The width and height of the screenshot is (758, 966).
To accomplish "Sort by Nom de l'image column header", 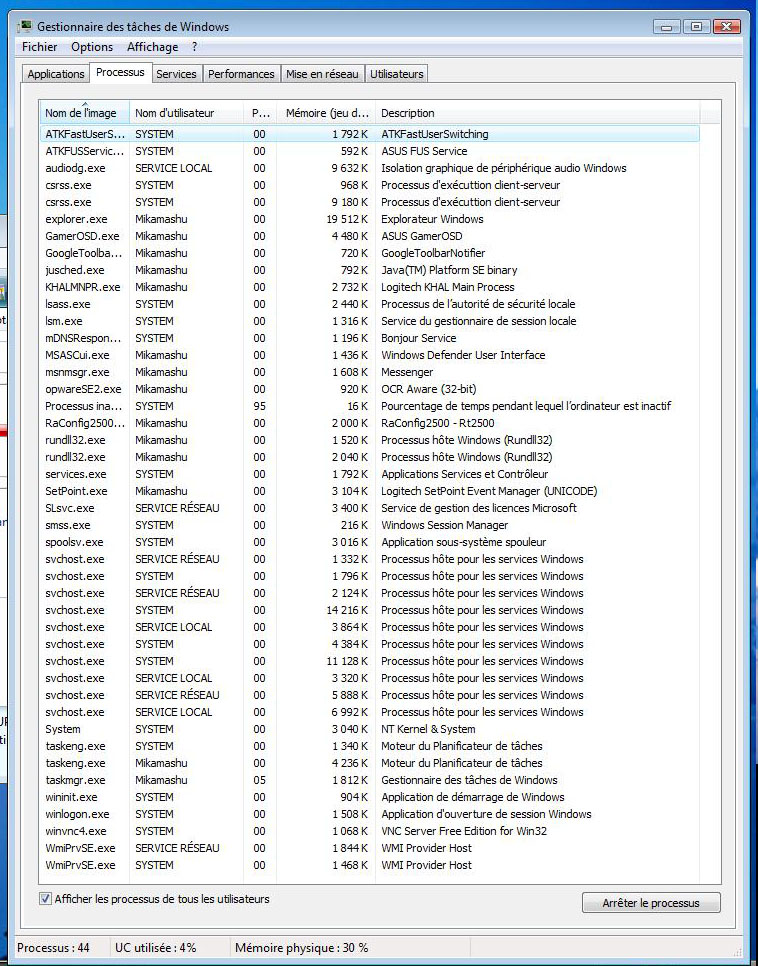I will click(84, 113).
